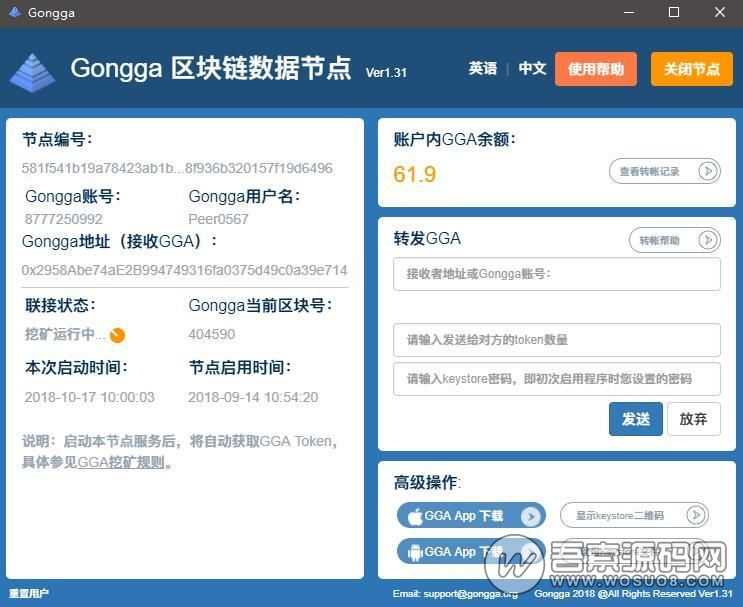Open the GGA挖矿规则 link
This screenshot has height=607, width=743.
pos(121,462)
